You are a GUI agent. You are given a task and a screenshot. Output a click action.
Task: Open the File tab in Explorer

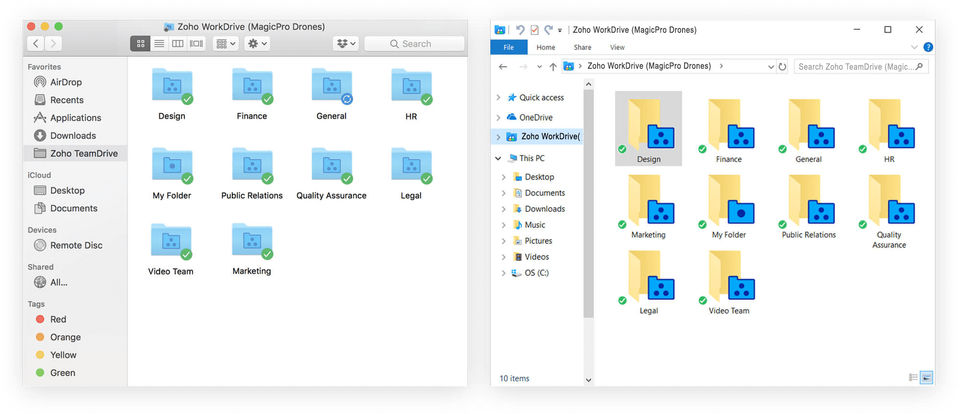coord(509,47)
